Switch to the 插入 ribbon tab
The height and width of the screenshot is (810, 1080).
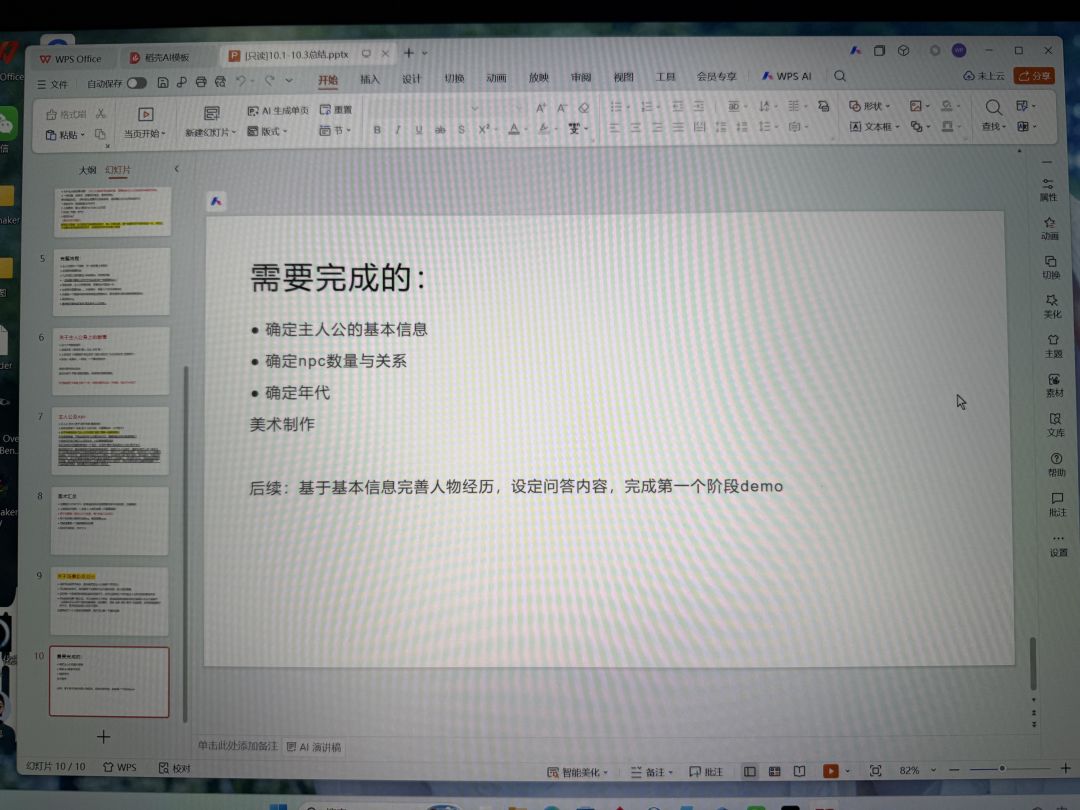coord(370,79)
